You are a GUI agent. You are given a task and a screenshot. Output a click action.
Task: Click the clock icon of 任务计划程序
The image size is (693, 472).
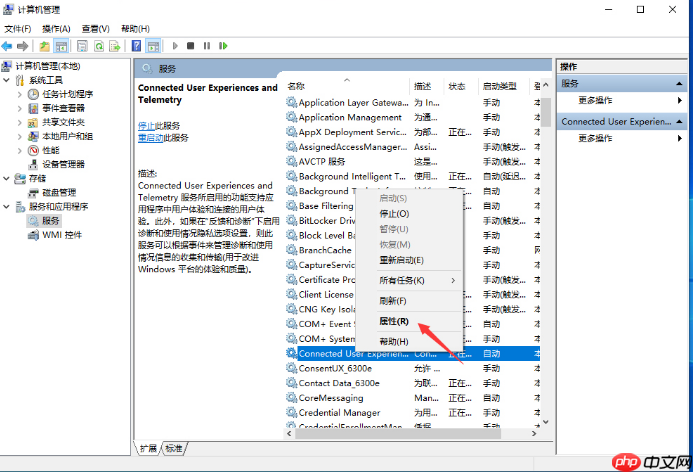[x=34, y=94]
